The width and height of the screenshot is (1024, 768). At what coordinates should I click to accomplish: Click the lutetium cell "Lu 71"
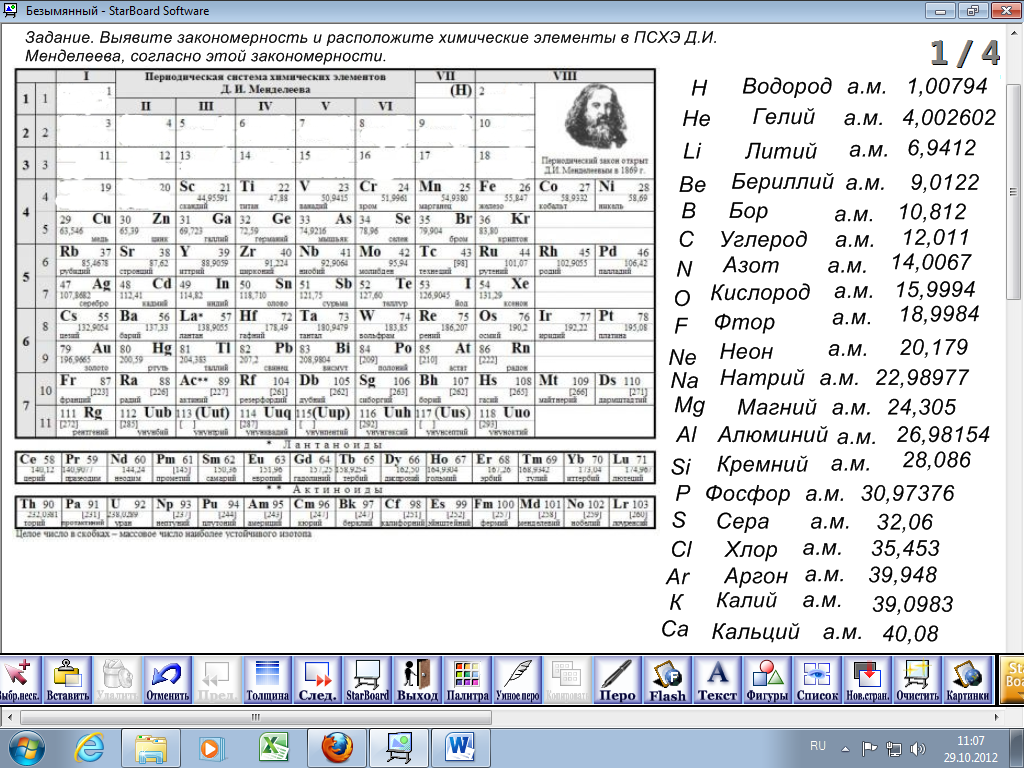coord(631,468)
